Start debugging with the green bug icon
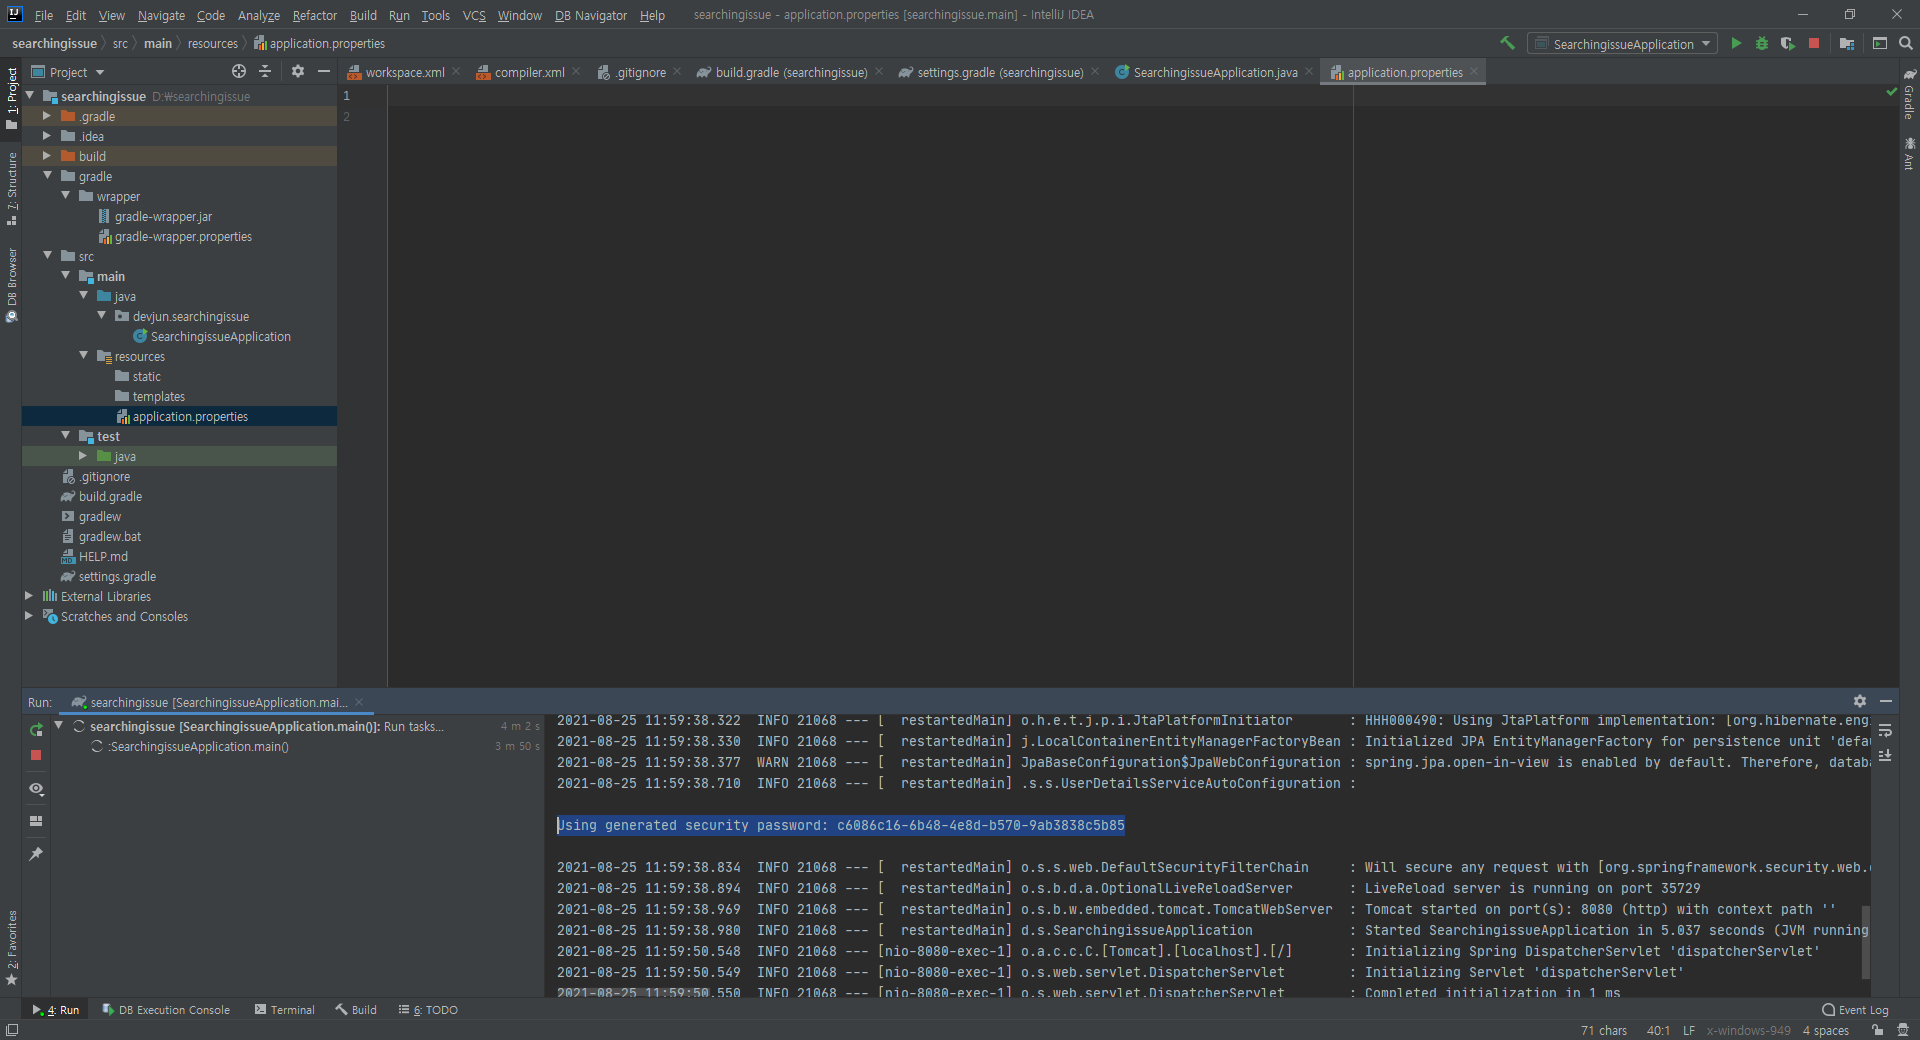 click(1762, 43)
